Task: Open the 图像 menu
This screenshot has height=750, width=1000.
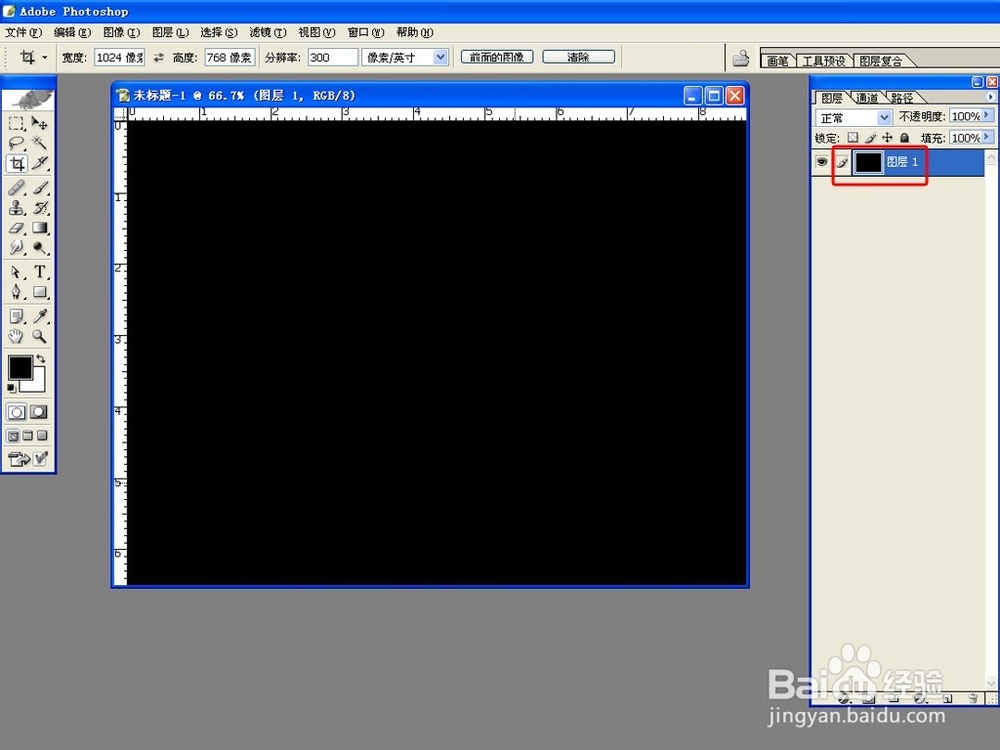Action: (121, 33)
